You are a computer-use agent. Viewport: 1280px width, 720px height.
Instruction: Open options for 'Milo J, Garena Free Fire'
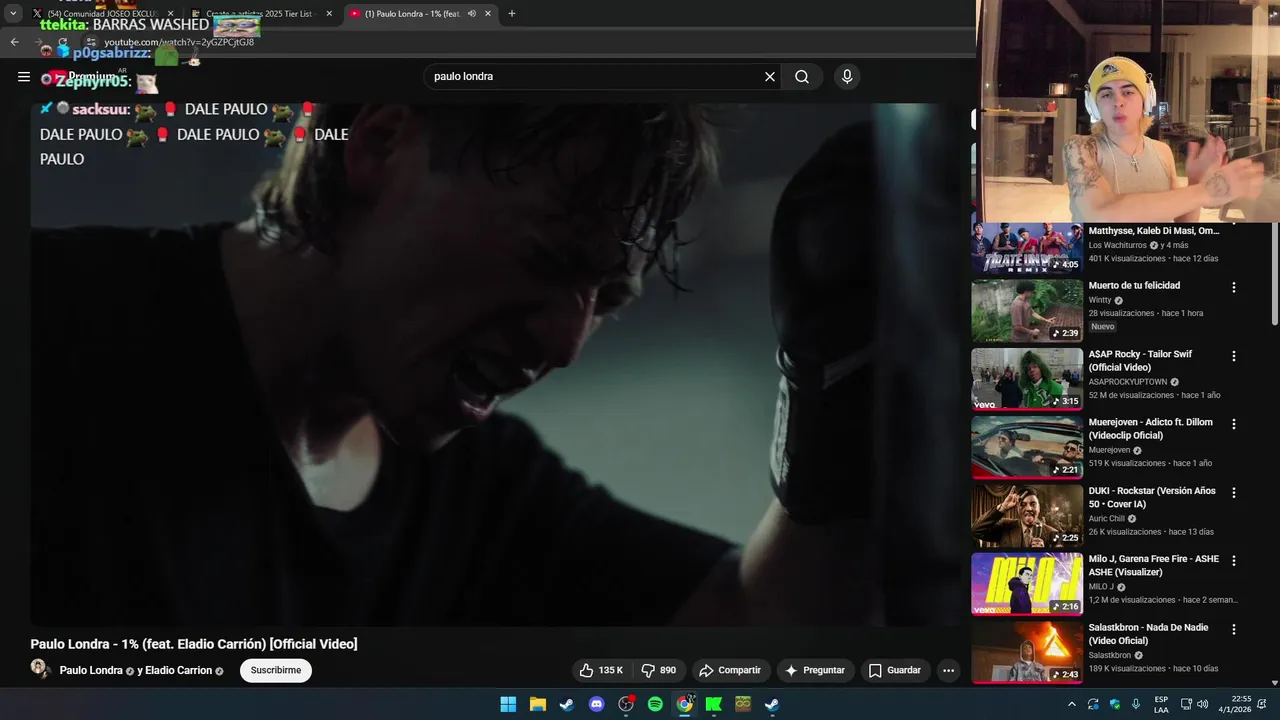[1233, 561]
